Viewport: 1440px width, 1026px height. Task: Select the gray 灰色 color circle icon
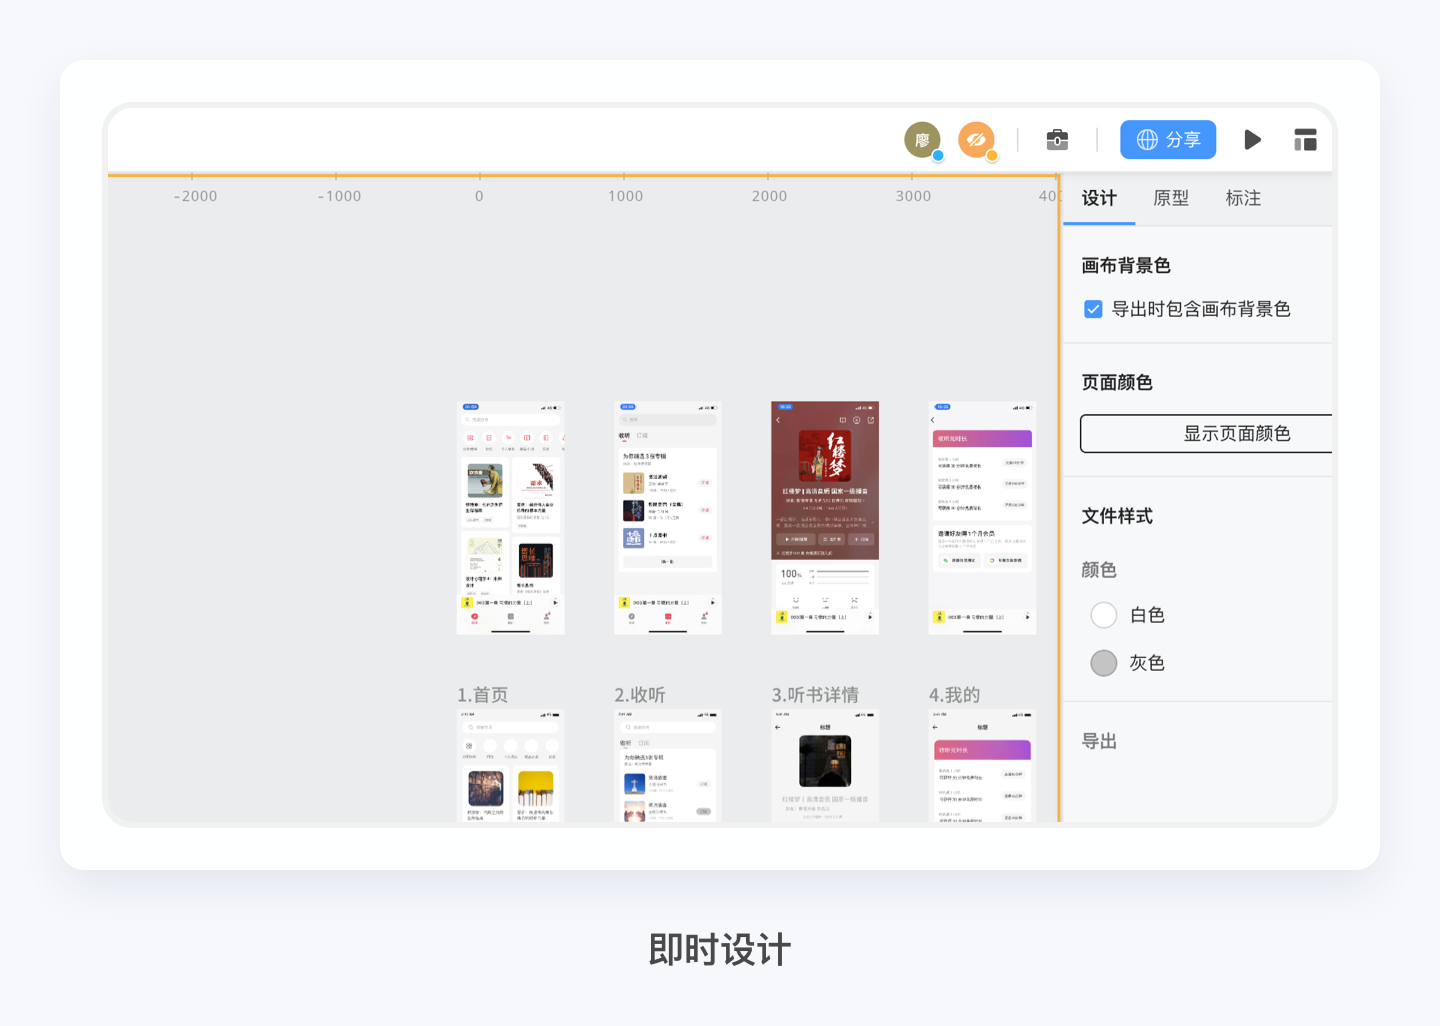click(x=1103, y=662)
